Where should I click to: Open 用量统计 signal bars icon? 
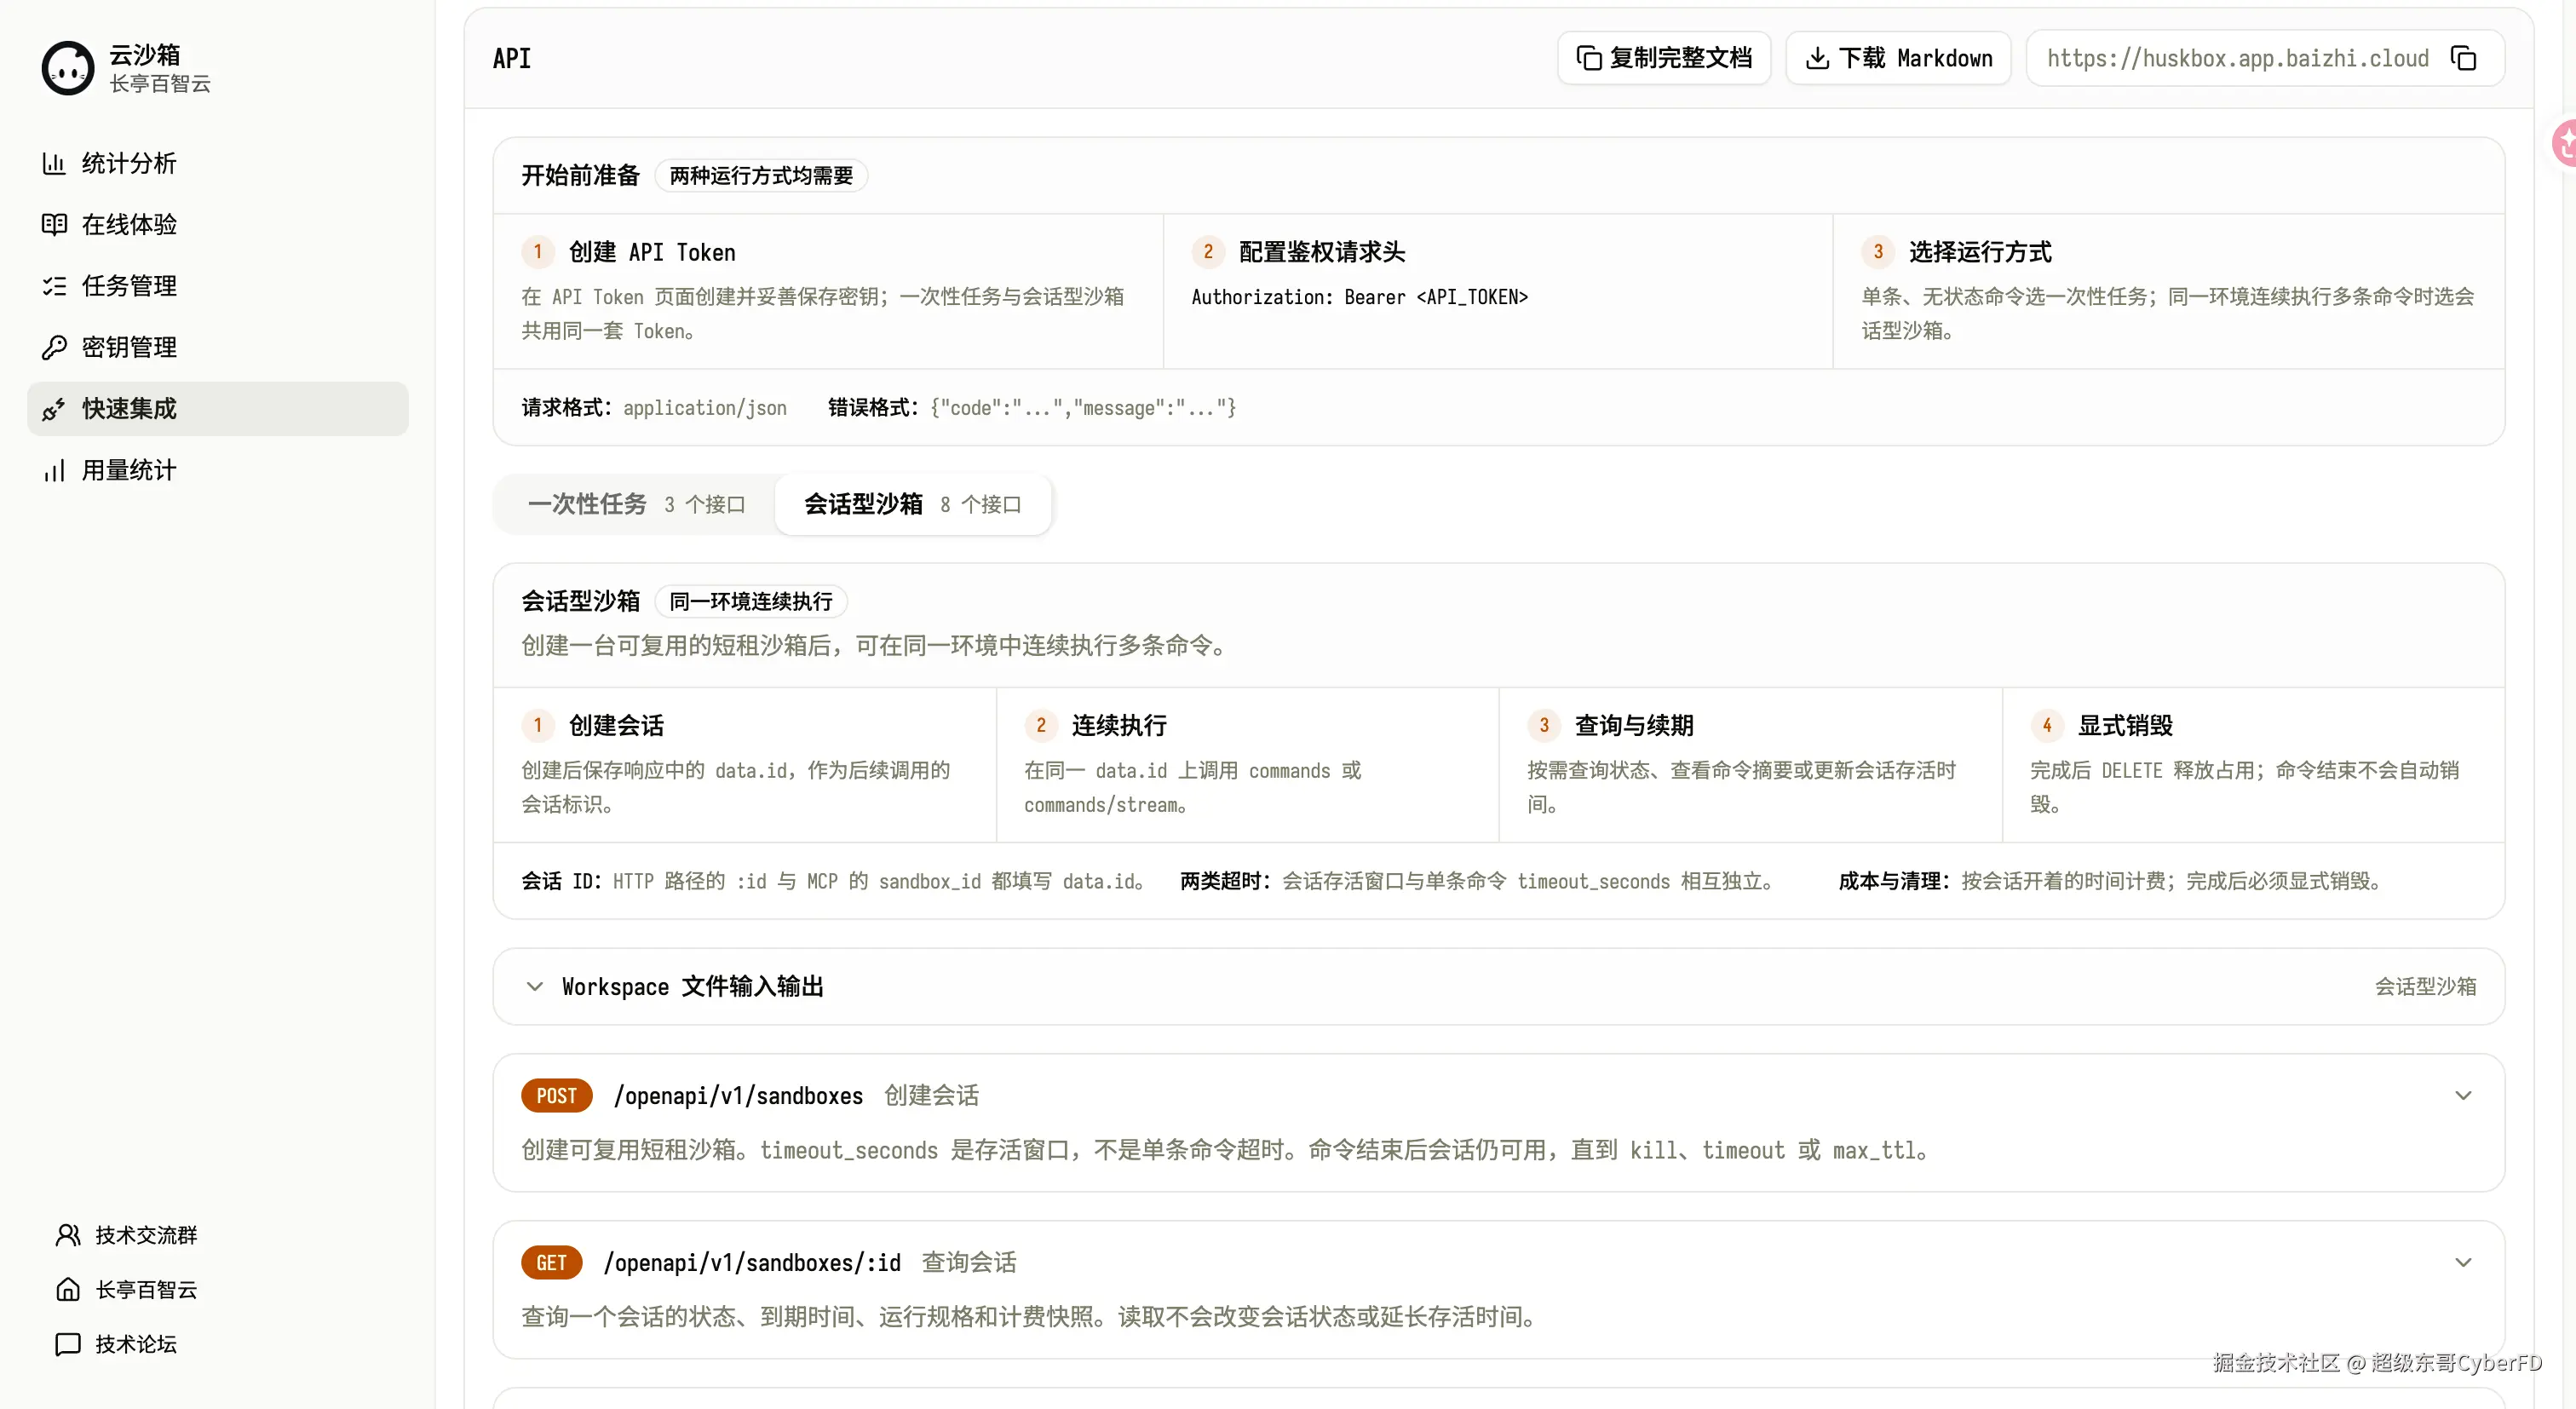click(x=54, y=470)
